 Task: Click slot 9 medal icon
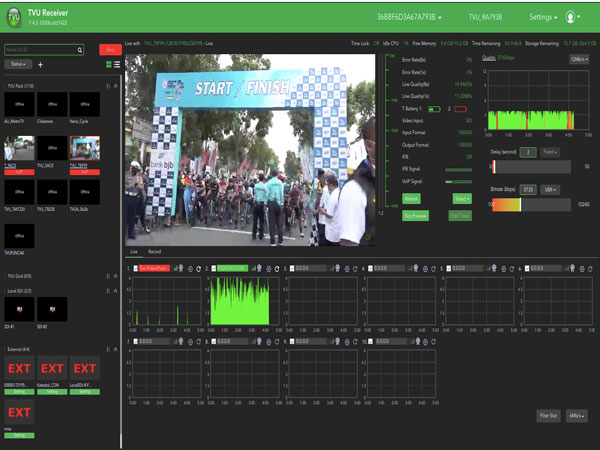tap(338, 341)
